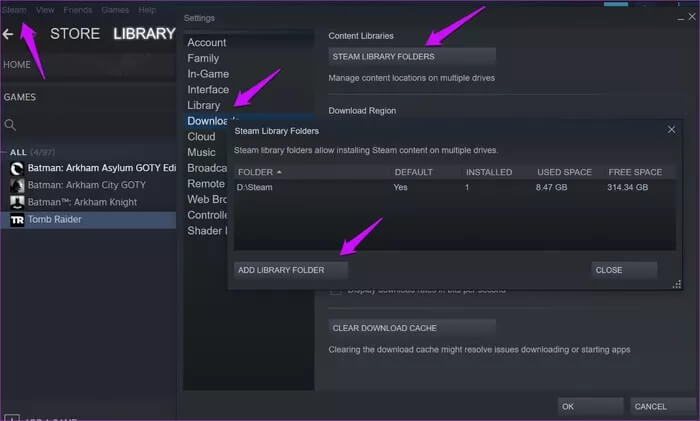Select Batman: Arkham Asylum GOTY game
Screen dimensions: 700x421
[x=102, y=168]
